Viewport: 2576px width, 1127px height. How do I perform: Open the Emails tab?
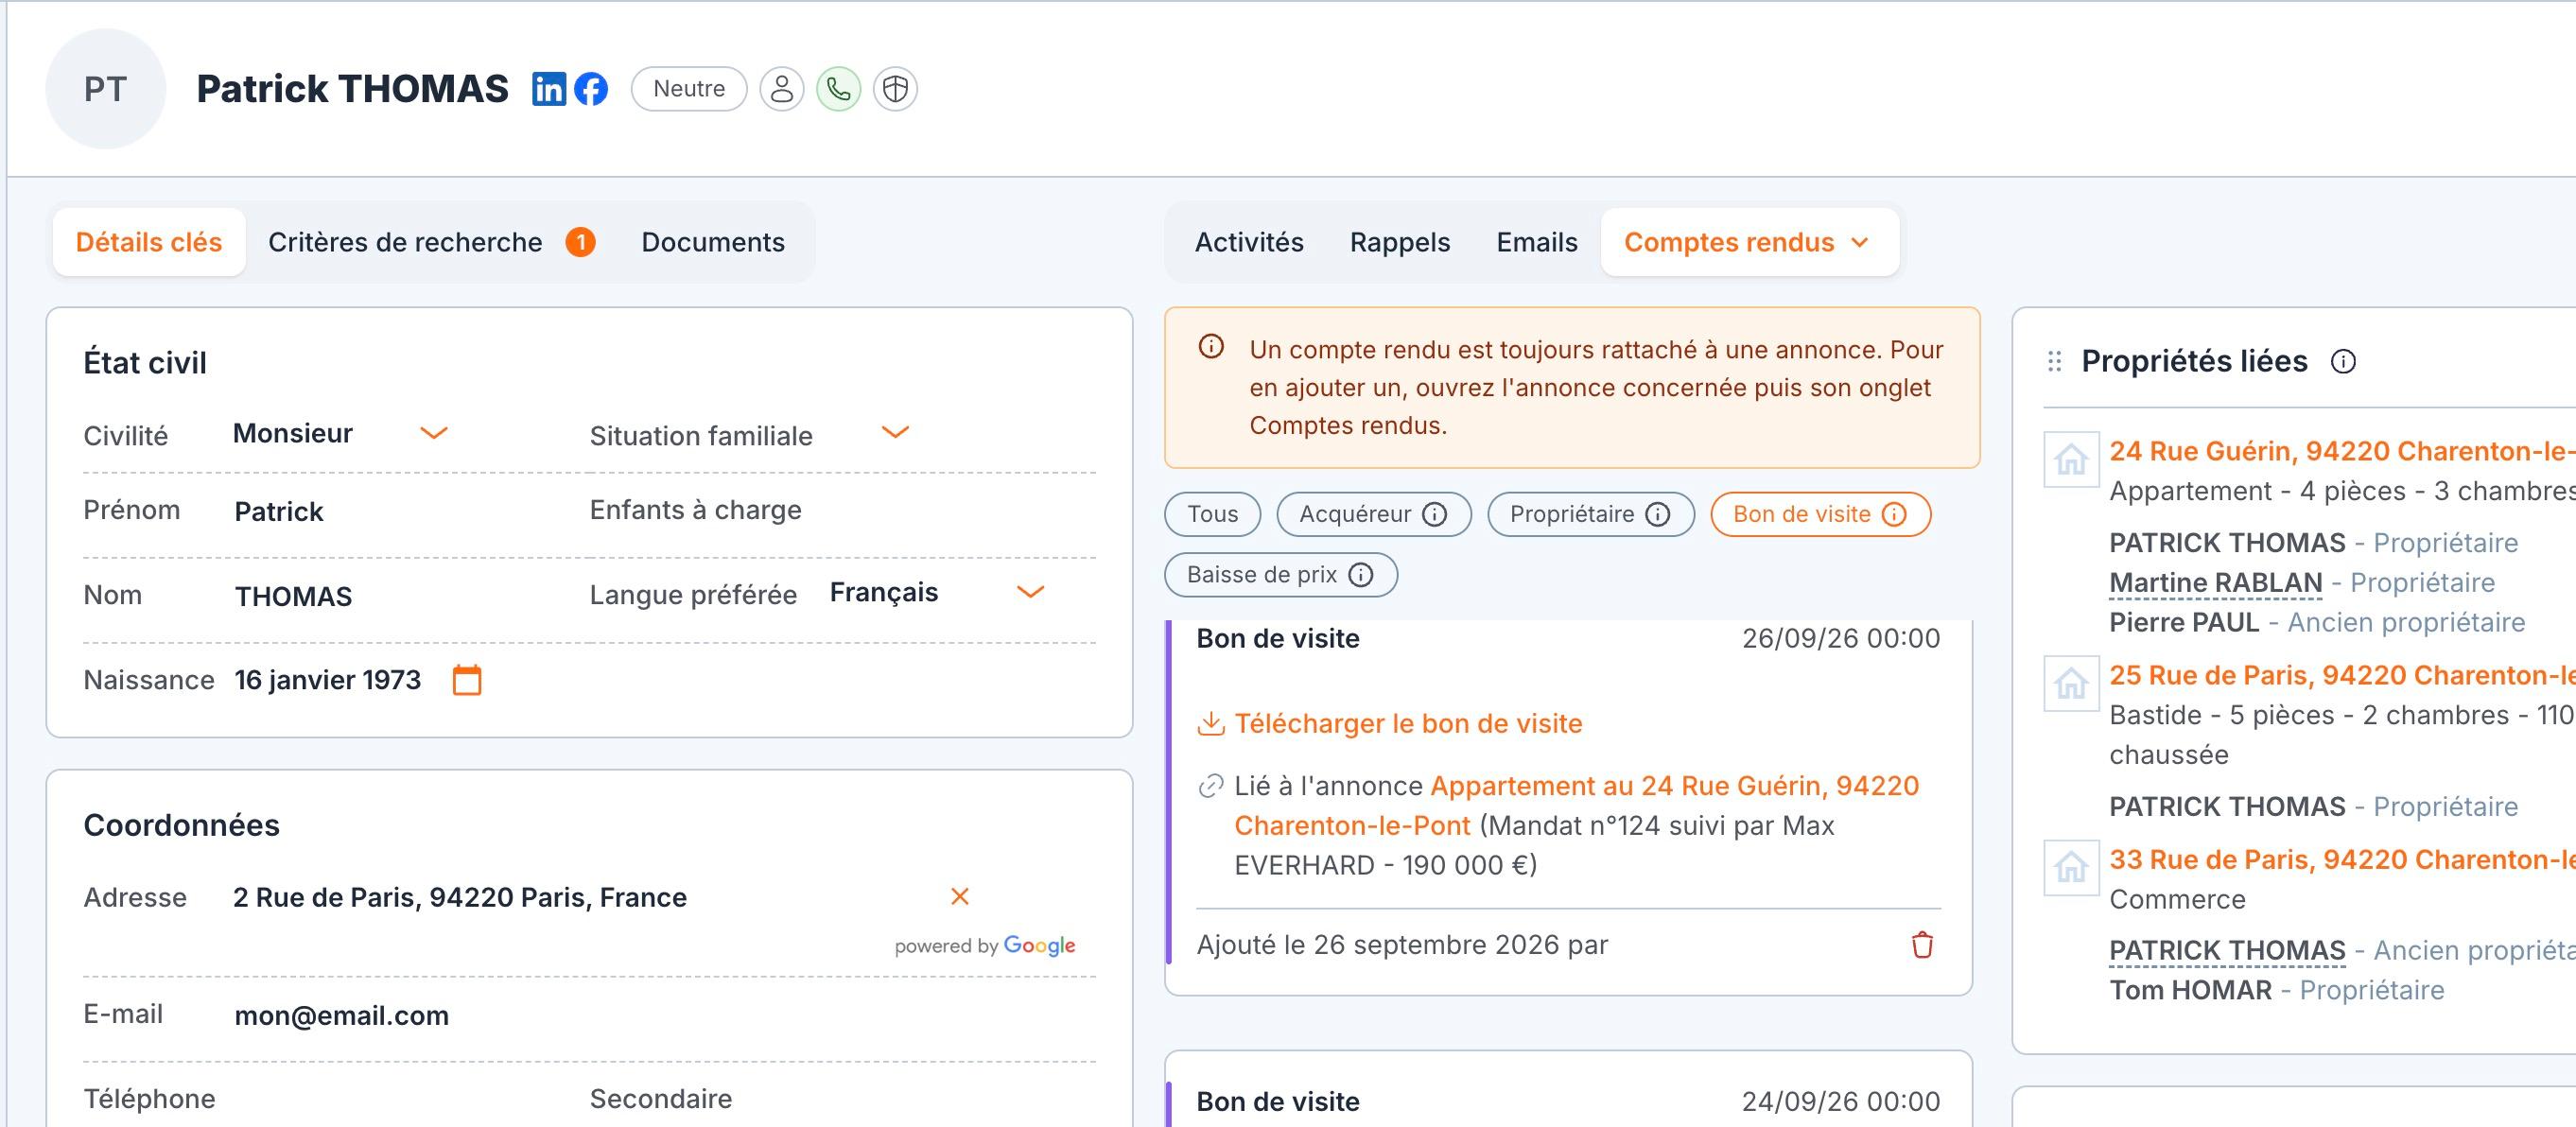click(1537, 242)
